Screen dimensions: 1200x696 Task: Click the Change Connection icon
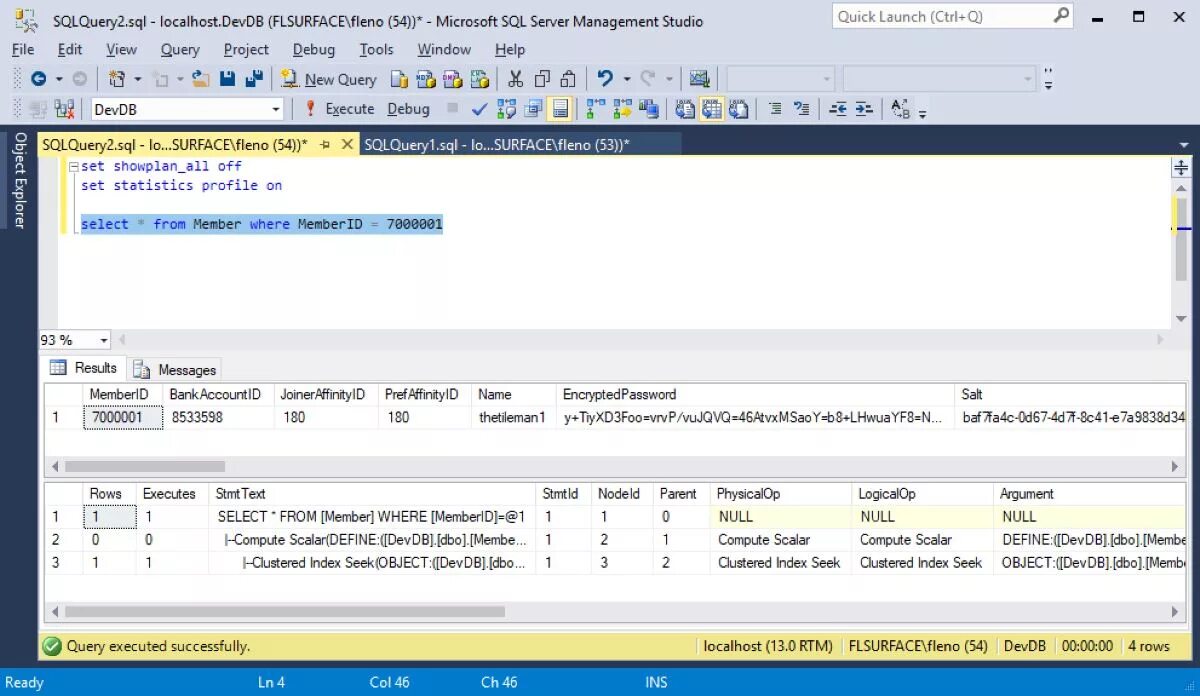coord(64,109)
